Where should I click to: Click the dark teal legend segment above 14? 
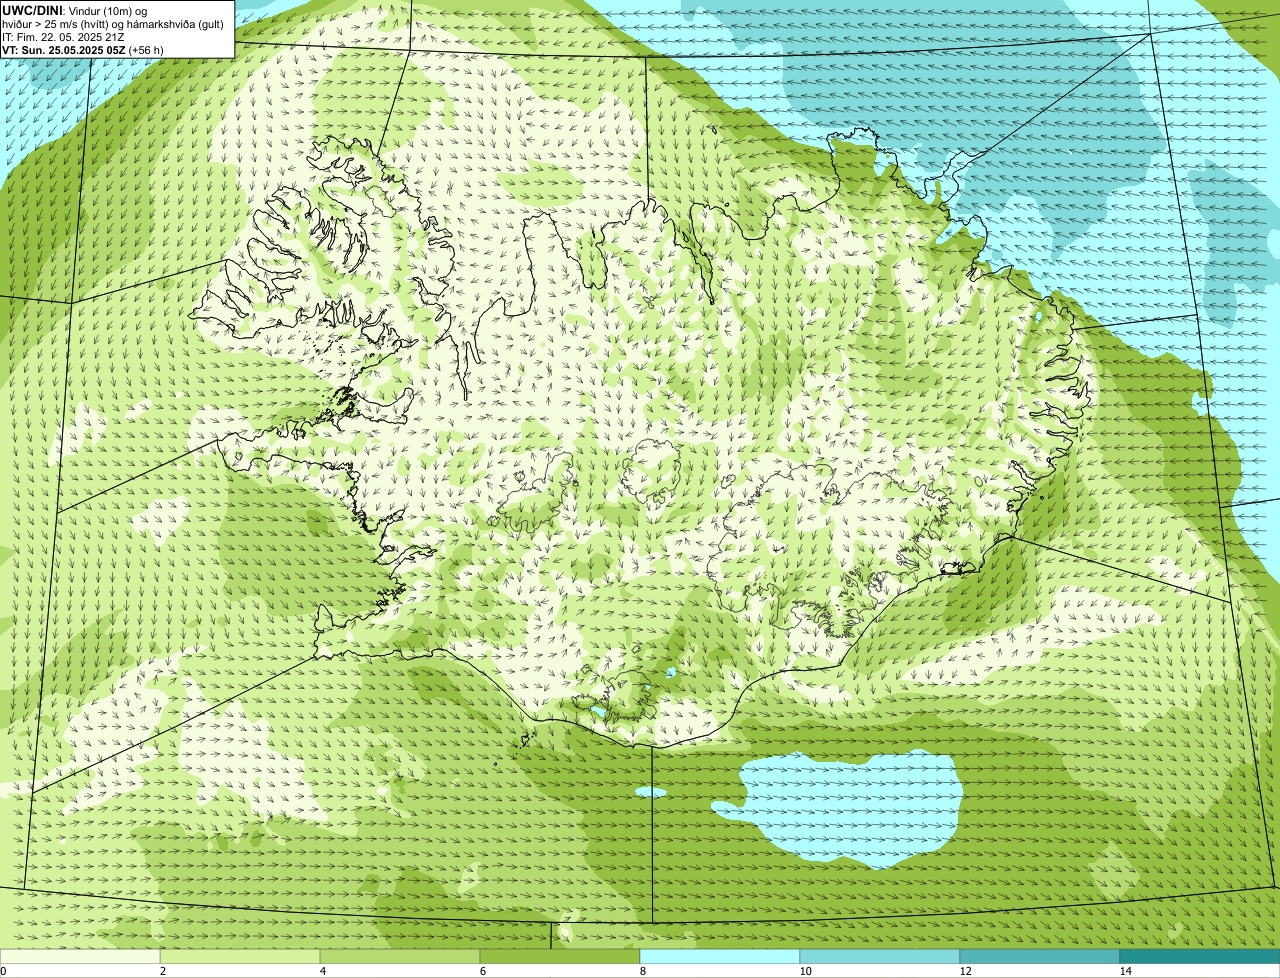click(1200, 957)
